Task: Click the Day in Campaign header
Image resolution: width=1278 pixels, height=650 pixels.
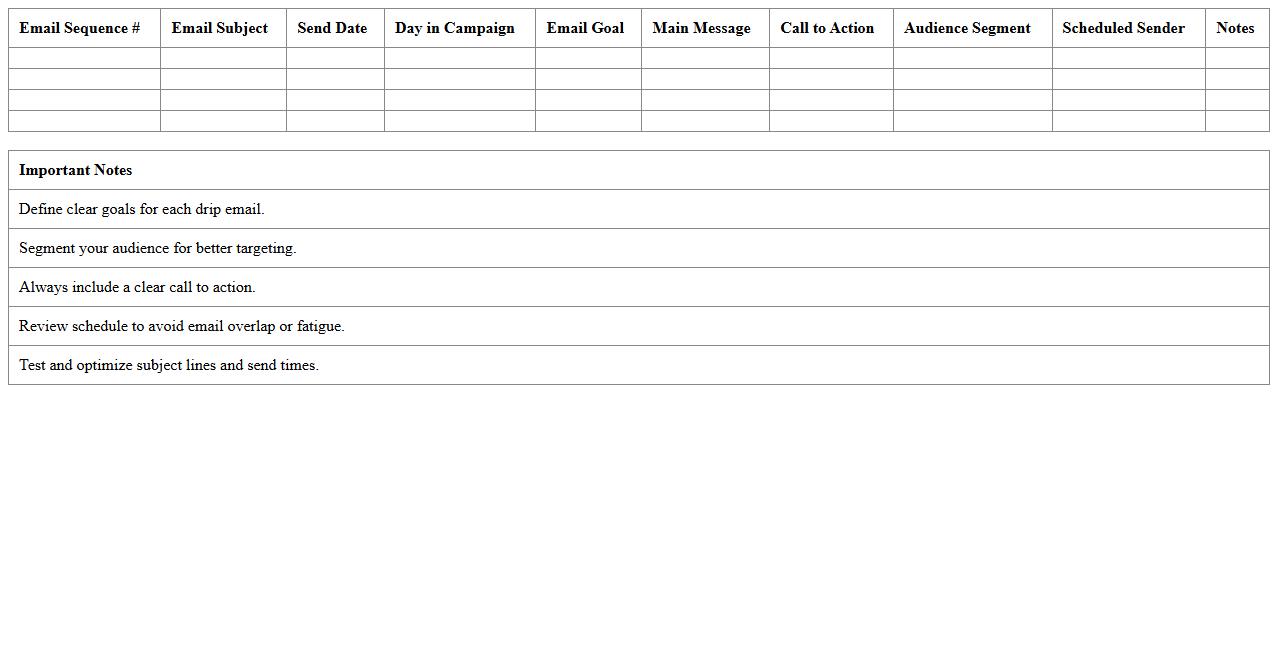Action: click(459, 28)
